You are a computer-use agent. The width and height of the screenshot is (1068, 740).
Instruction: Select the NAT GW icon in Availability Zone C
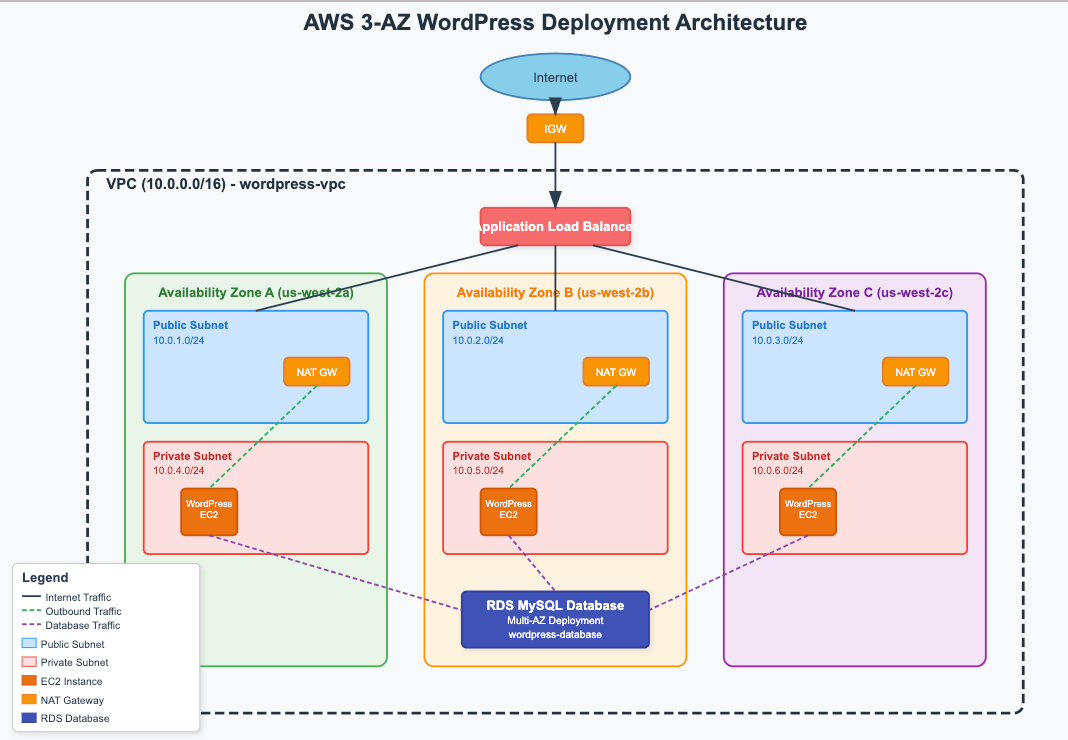click(915, 371)
